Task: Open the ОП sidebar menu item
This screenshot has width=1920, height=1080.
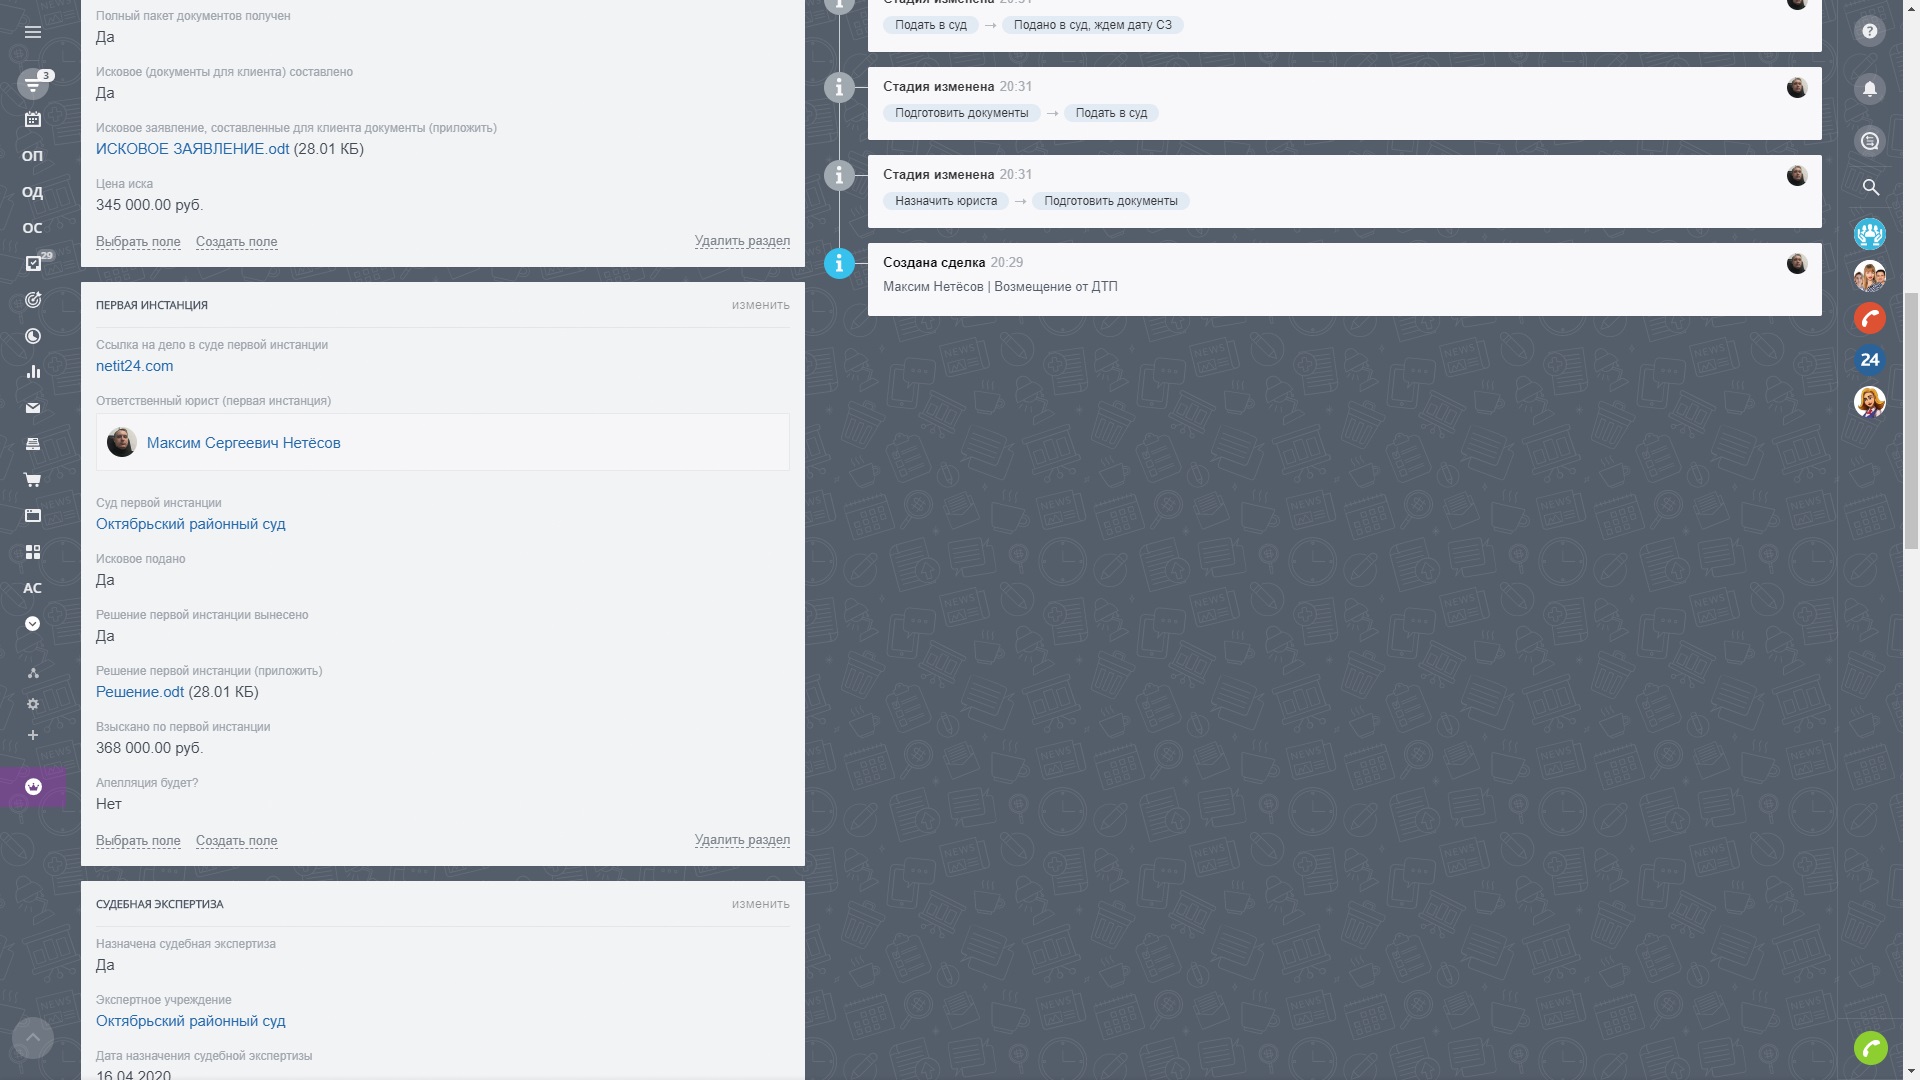Action: [33, 156]
